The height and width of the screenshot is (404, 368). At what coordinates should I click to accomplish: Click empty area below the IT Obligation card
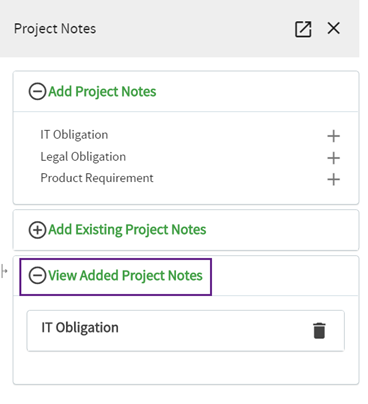(x=186, y=367)
